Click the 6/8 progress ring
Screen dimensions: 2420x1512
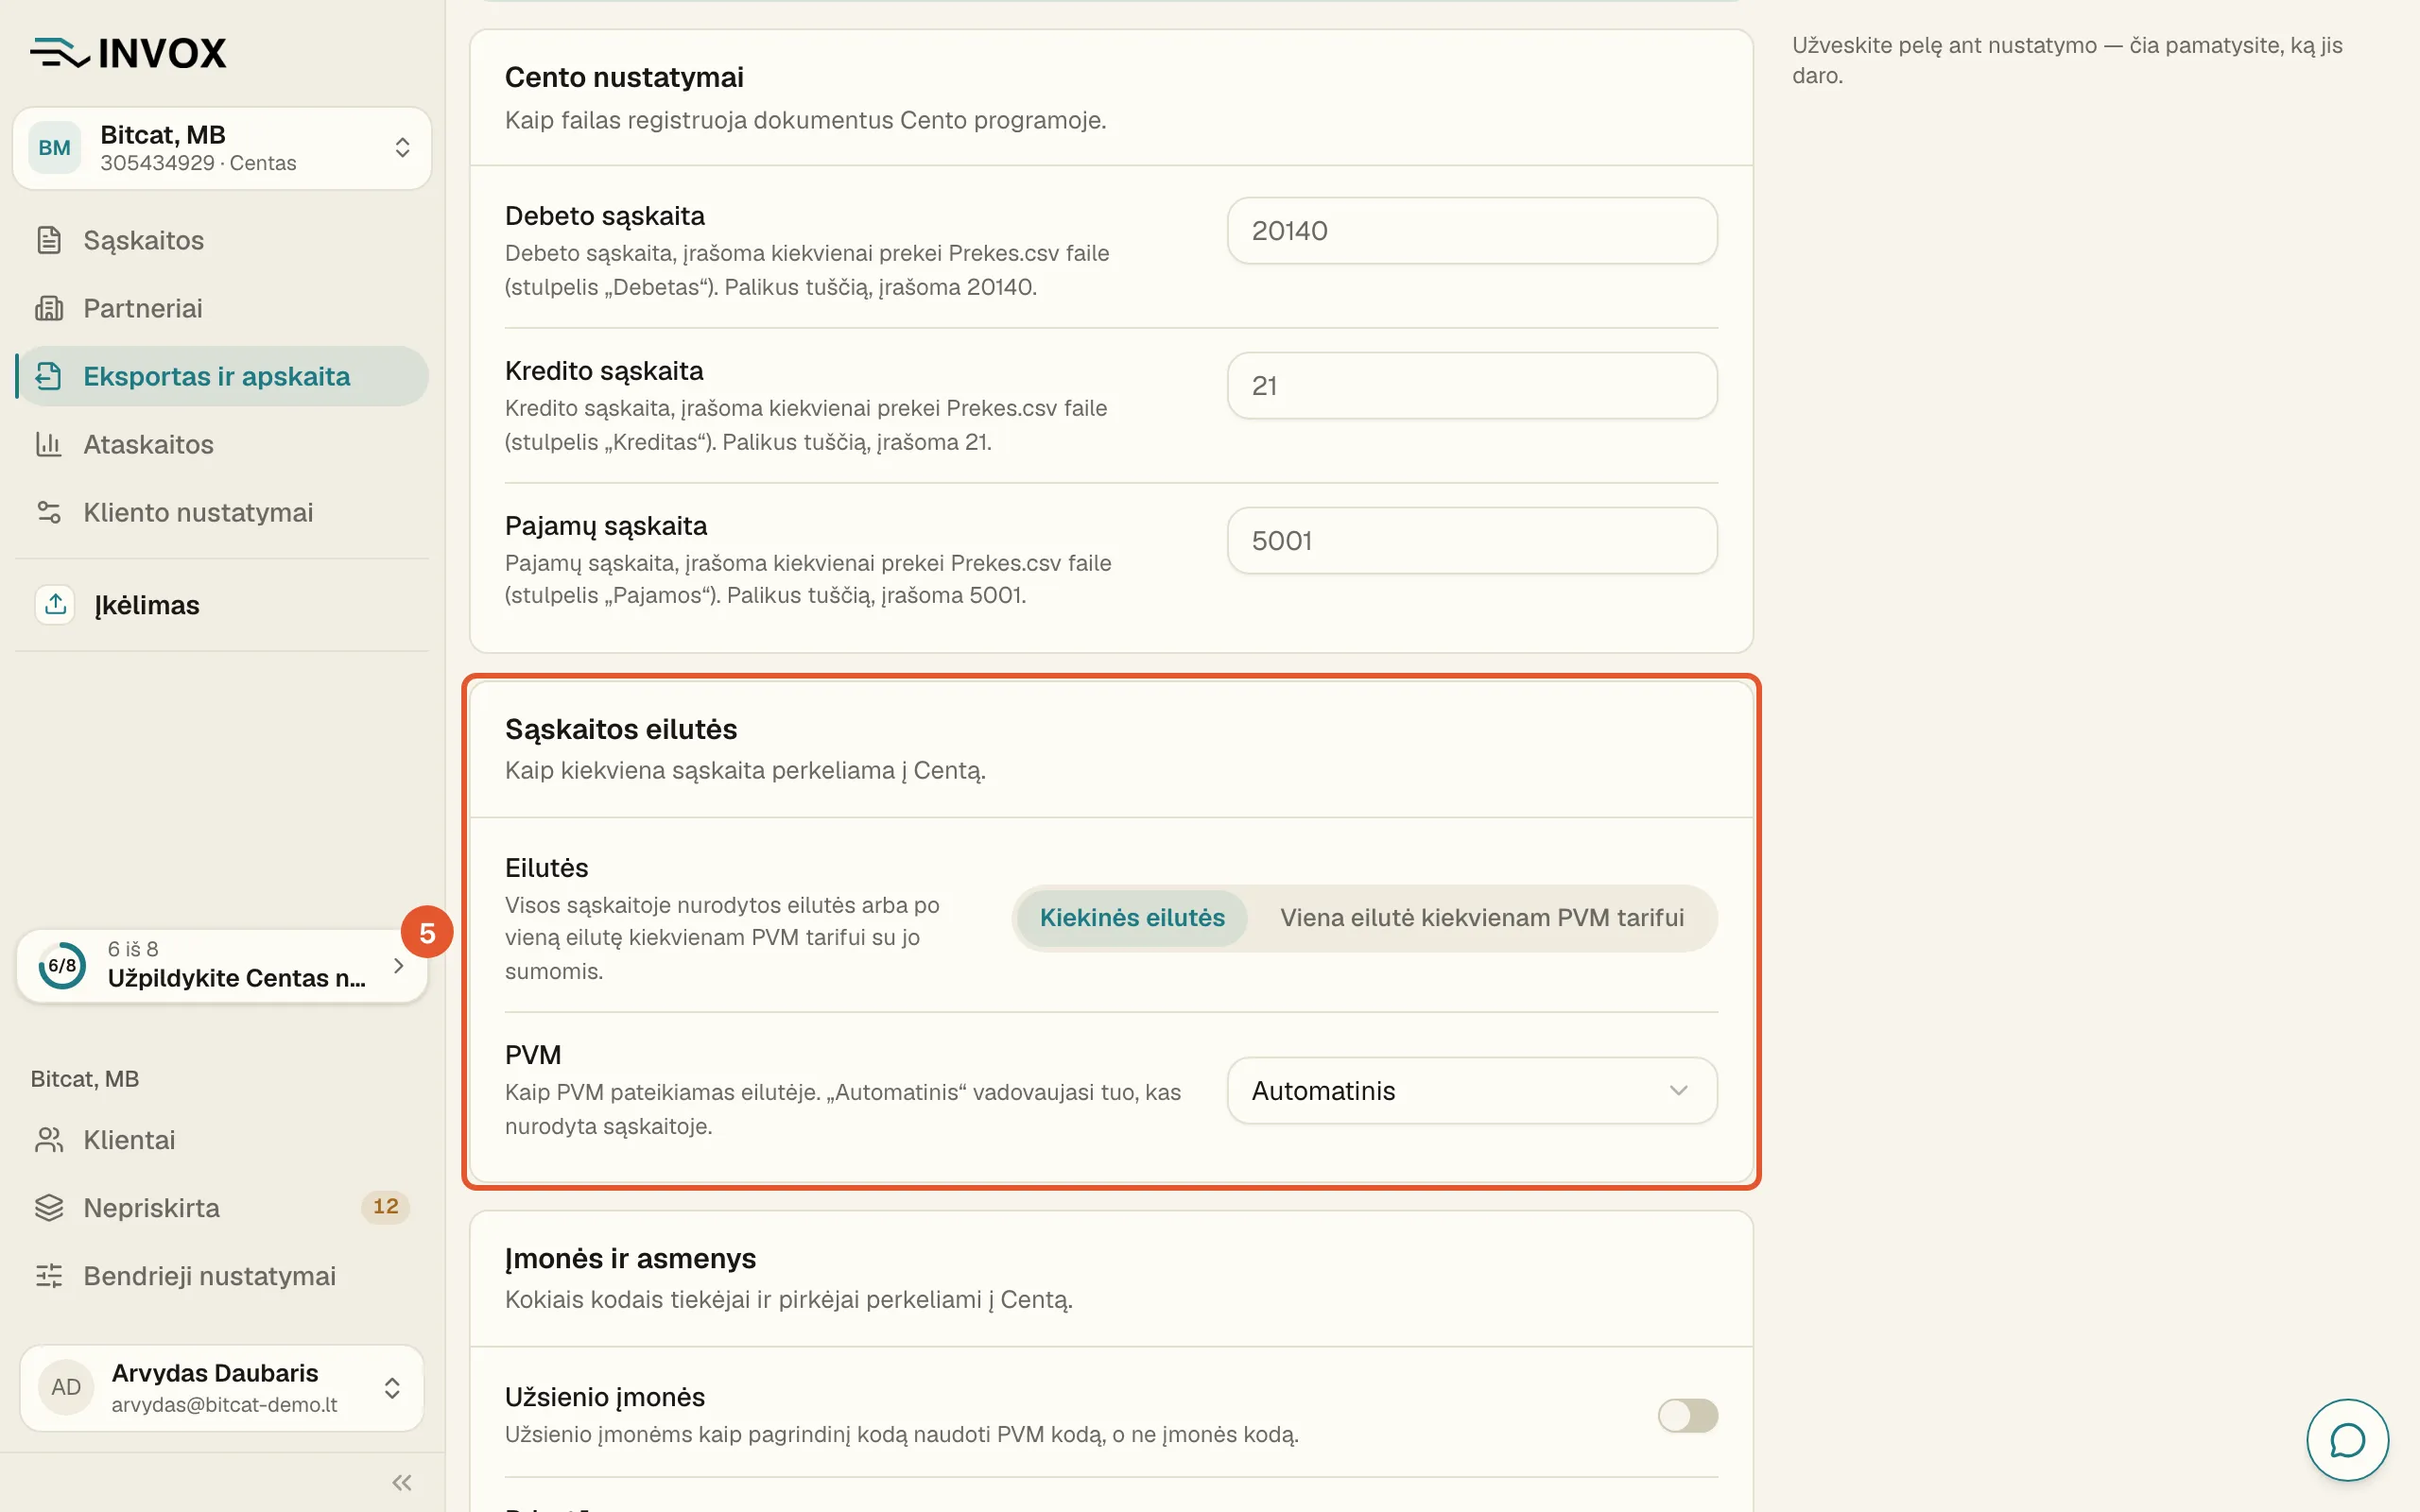pyautogui.click(x=62, y=966)
